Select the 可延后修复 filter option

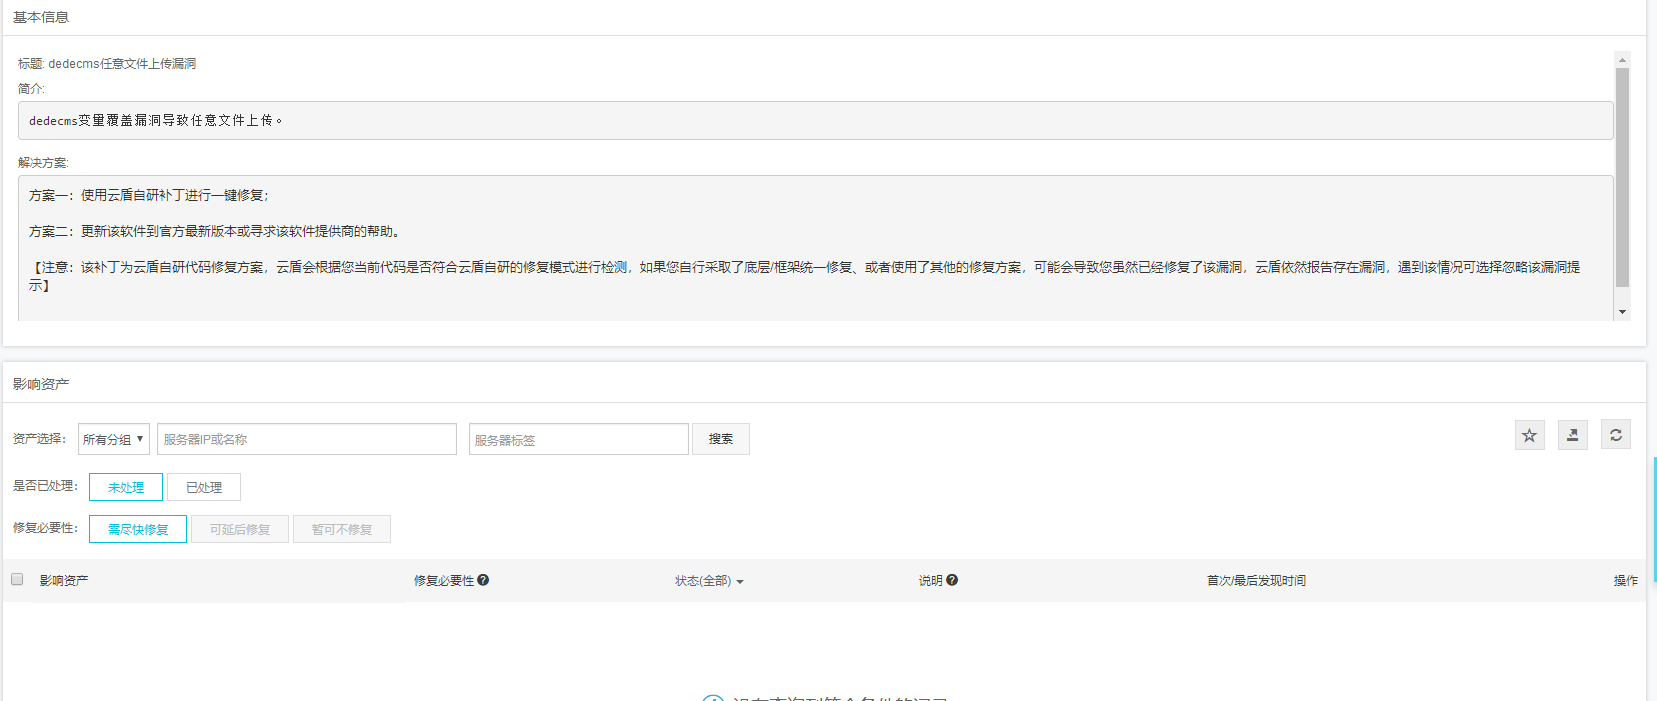[240, 529]
